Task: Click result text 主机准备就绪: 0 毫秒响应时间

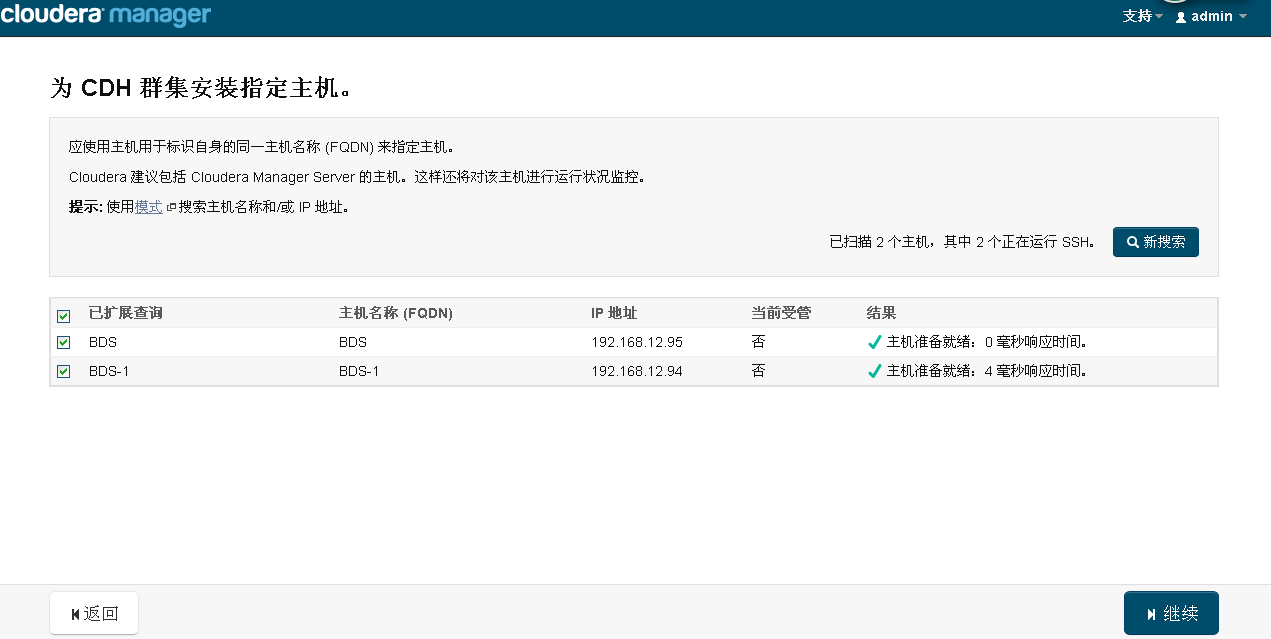Action: 987,342
